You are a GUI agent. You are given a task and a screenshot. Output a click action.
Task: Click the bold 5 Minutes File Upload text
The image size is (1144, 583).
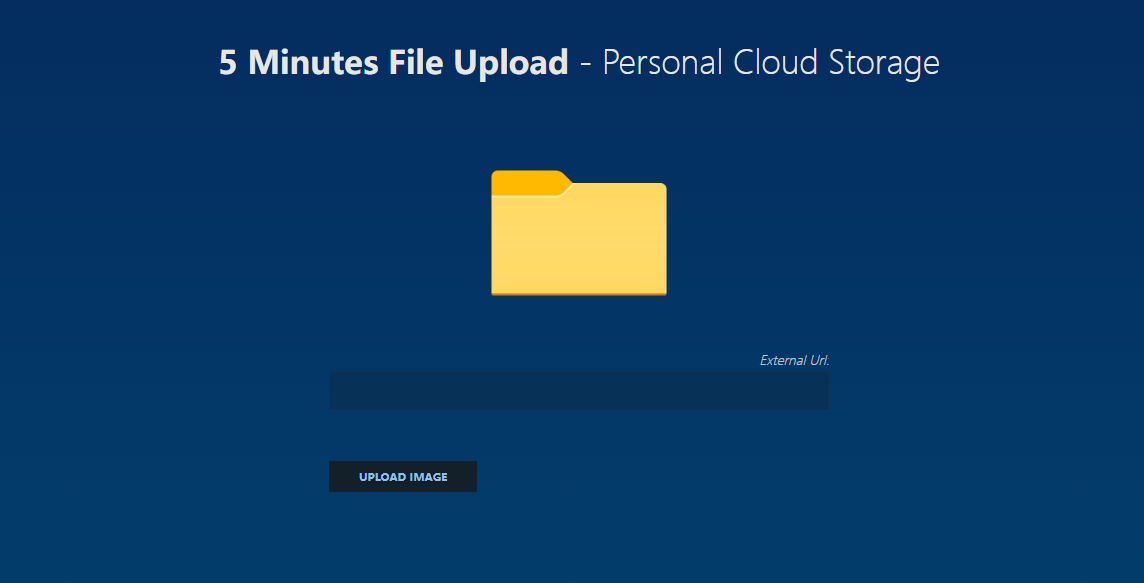pyautogui.click(x=394, y=63)
